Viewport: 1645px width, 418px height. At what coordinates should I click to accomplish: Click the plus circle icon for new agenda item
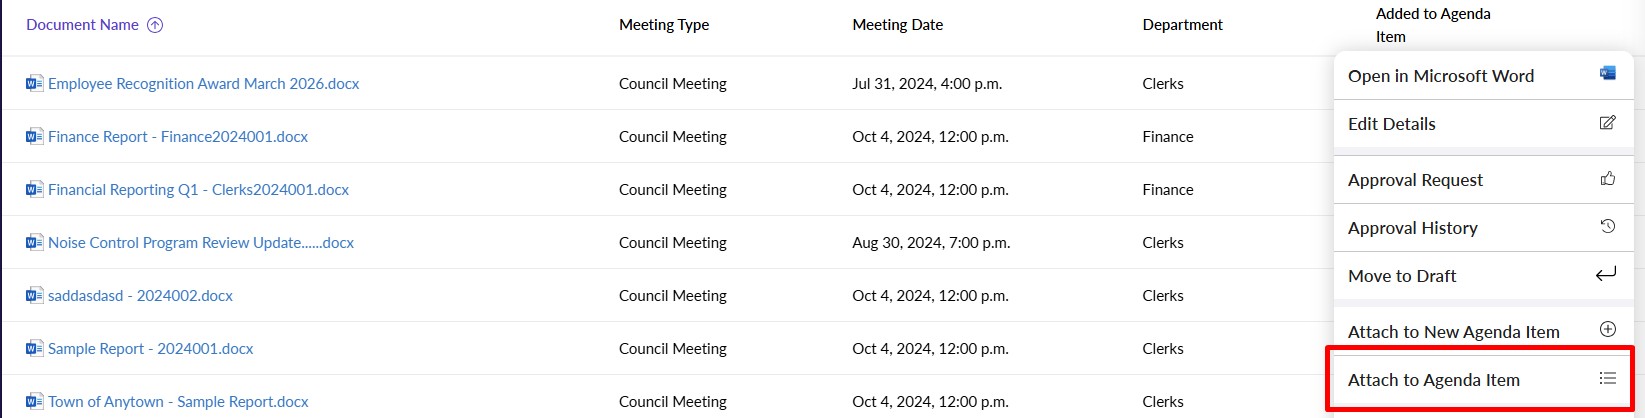[1607, 329]
